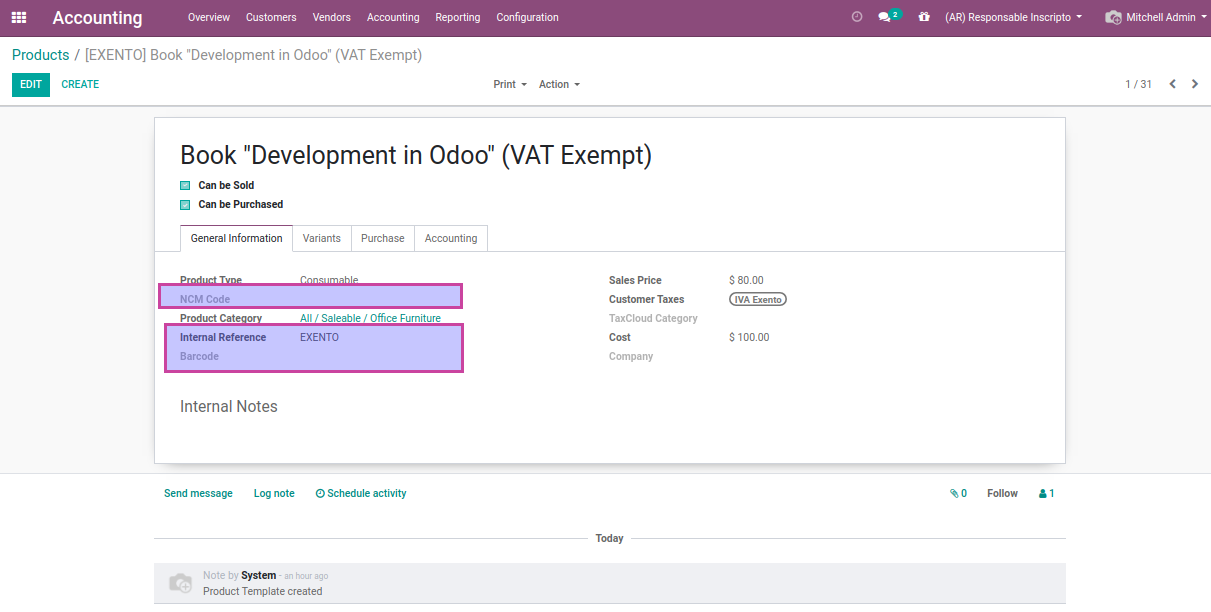Viewport: 1211px width, 612px height.
Task: Open the product category Office Furniture link
Action: pyautogui.click(x=370, y=318)
